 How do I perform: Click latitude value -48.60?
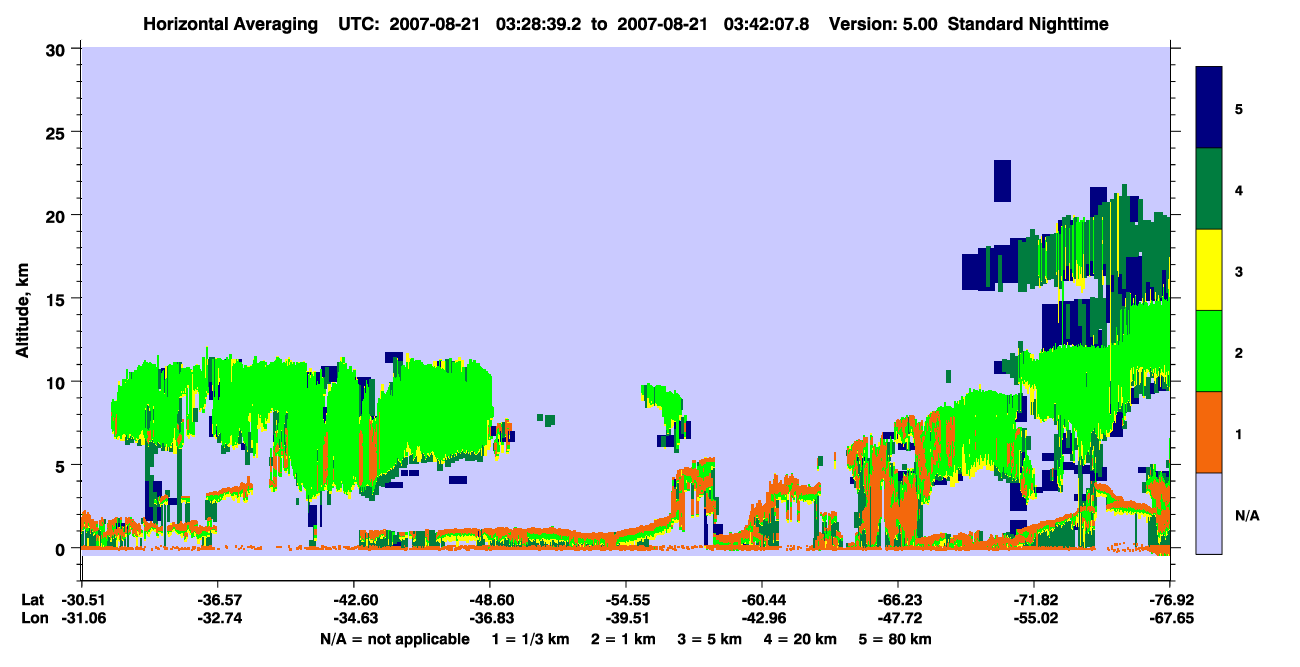[x=490, y=600]
